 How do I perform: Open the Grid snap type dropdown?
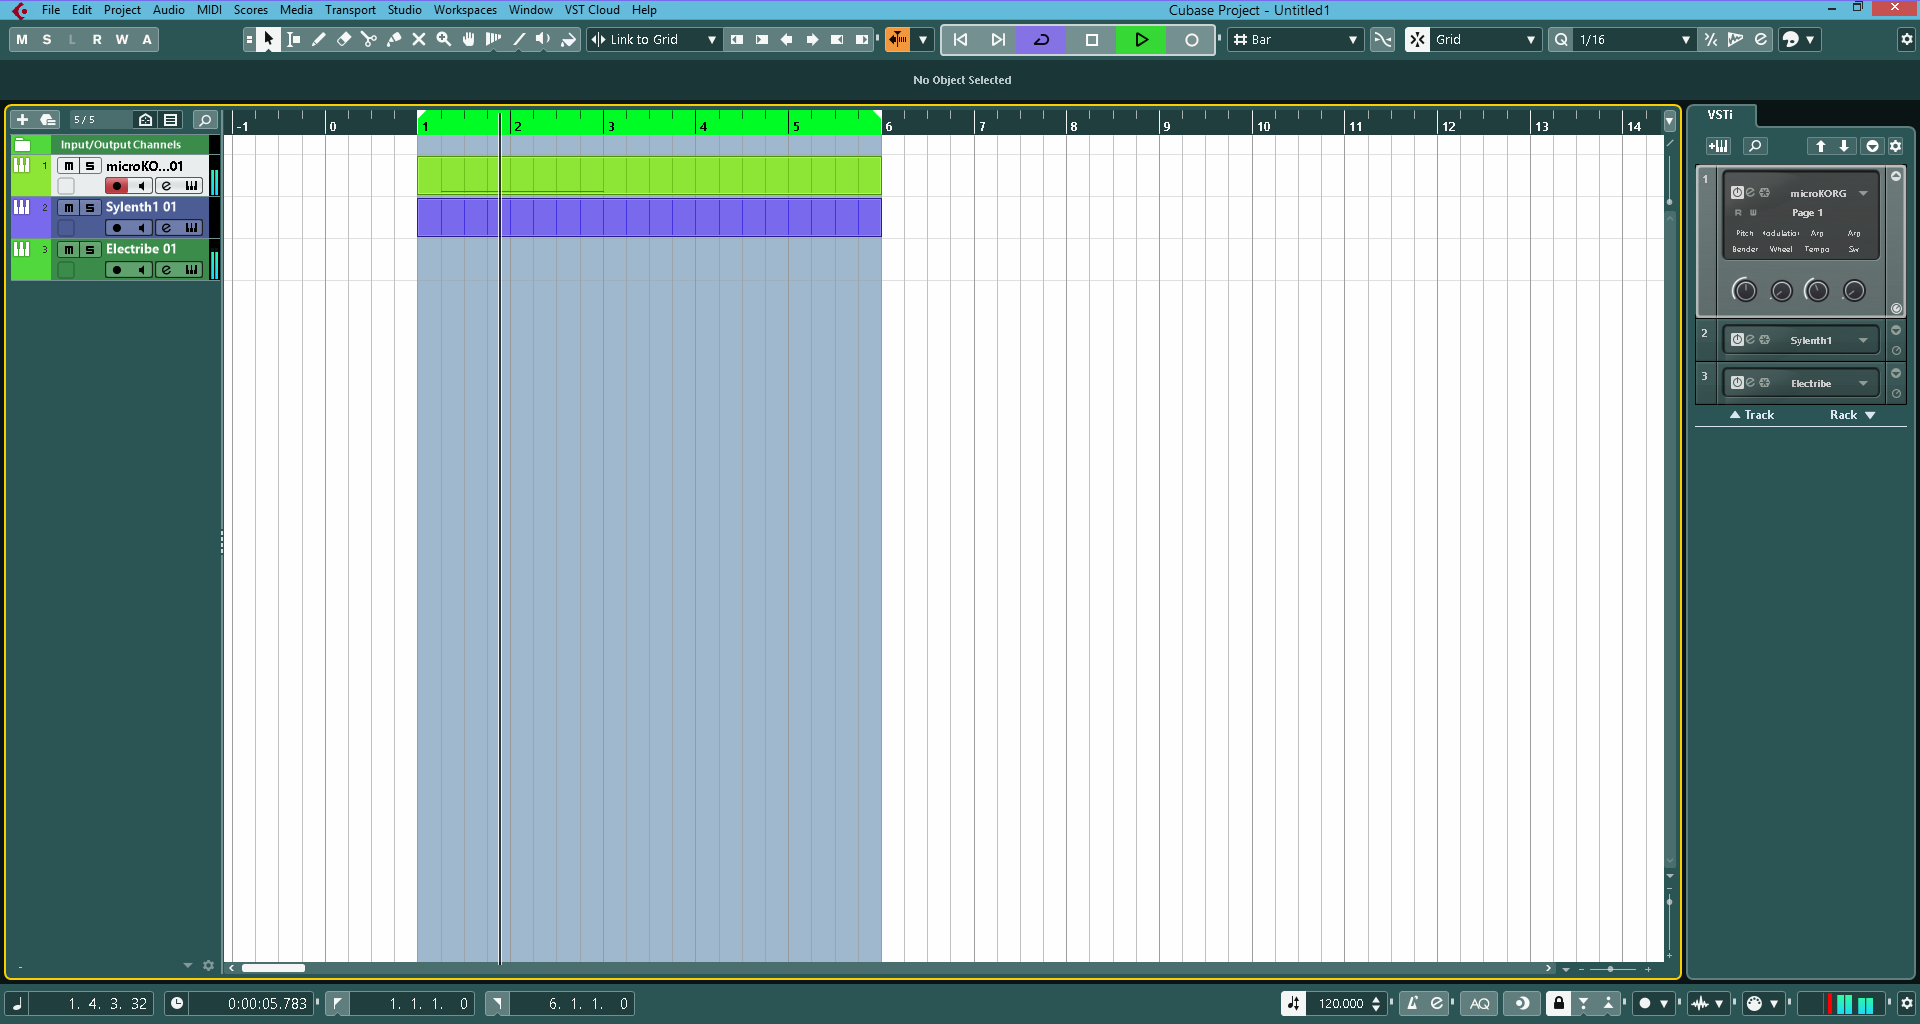pyautogui.click(x=1485, y=39)
